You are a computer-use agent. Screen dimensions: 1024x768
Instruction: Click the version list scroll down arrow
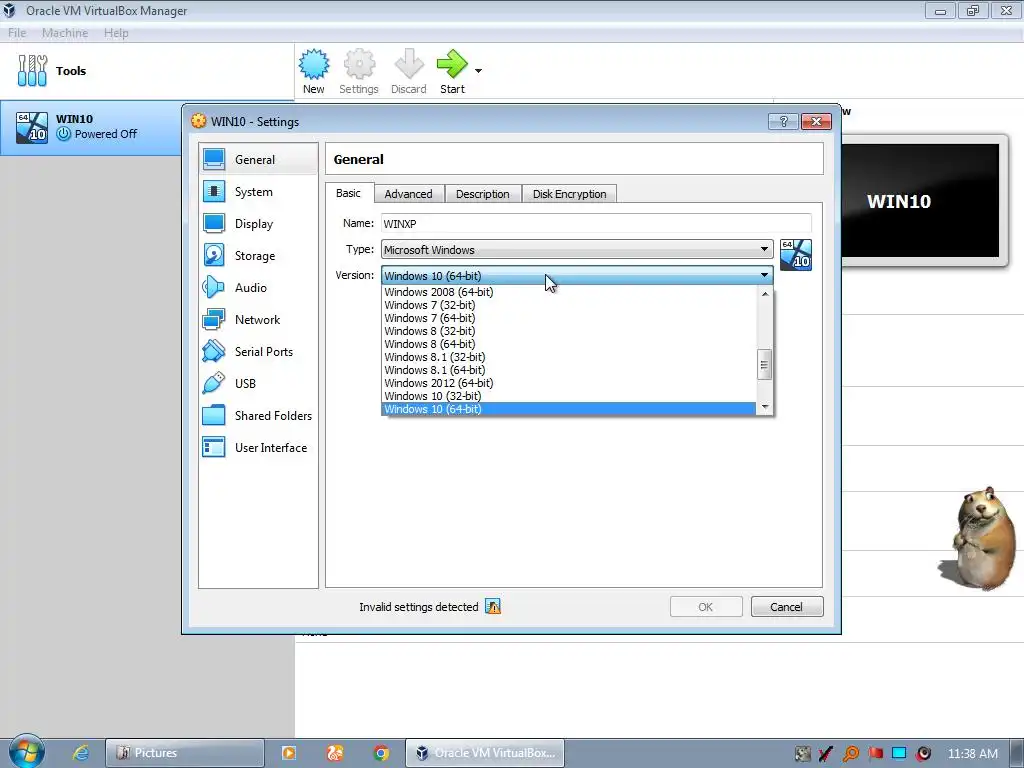(x=765, y=407)
